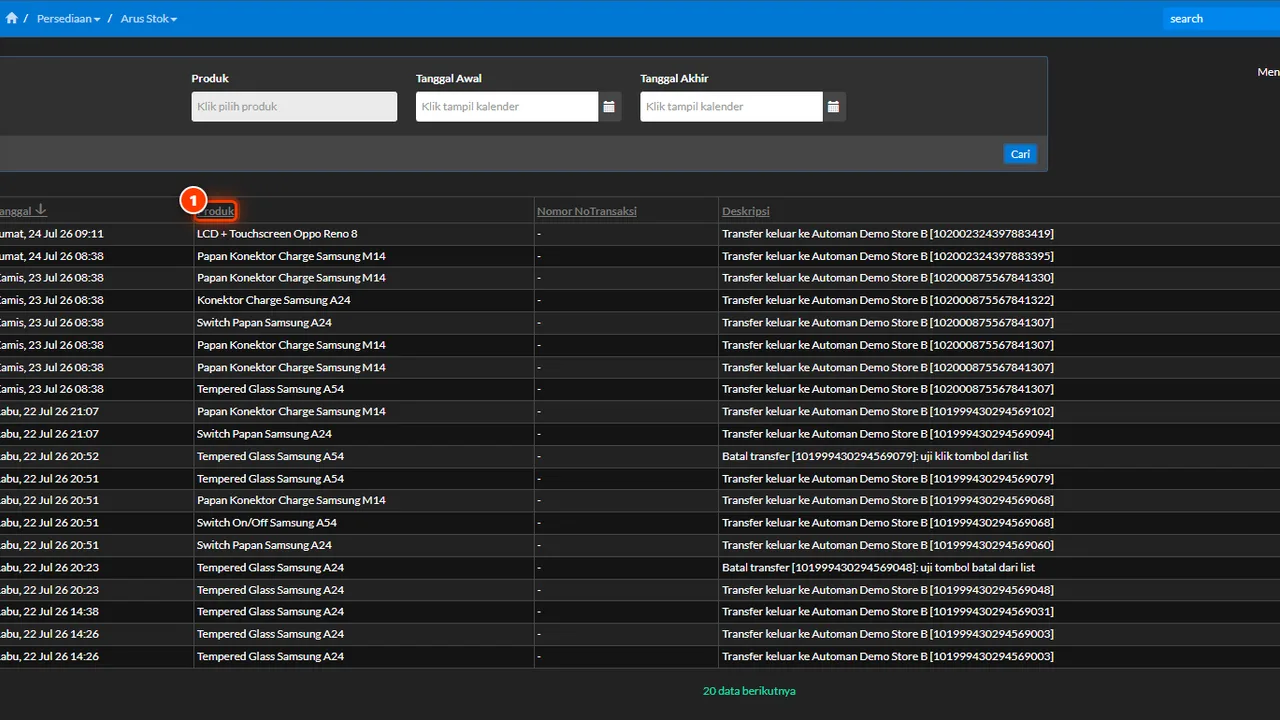Image resolution: width=1280 pixels, height=720 pixels.
Task: Click Tanggal Awal label
Action: pos(449,79)
